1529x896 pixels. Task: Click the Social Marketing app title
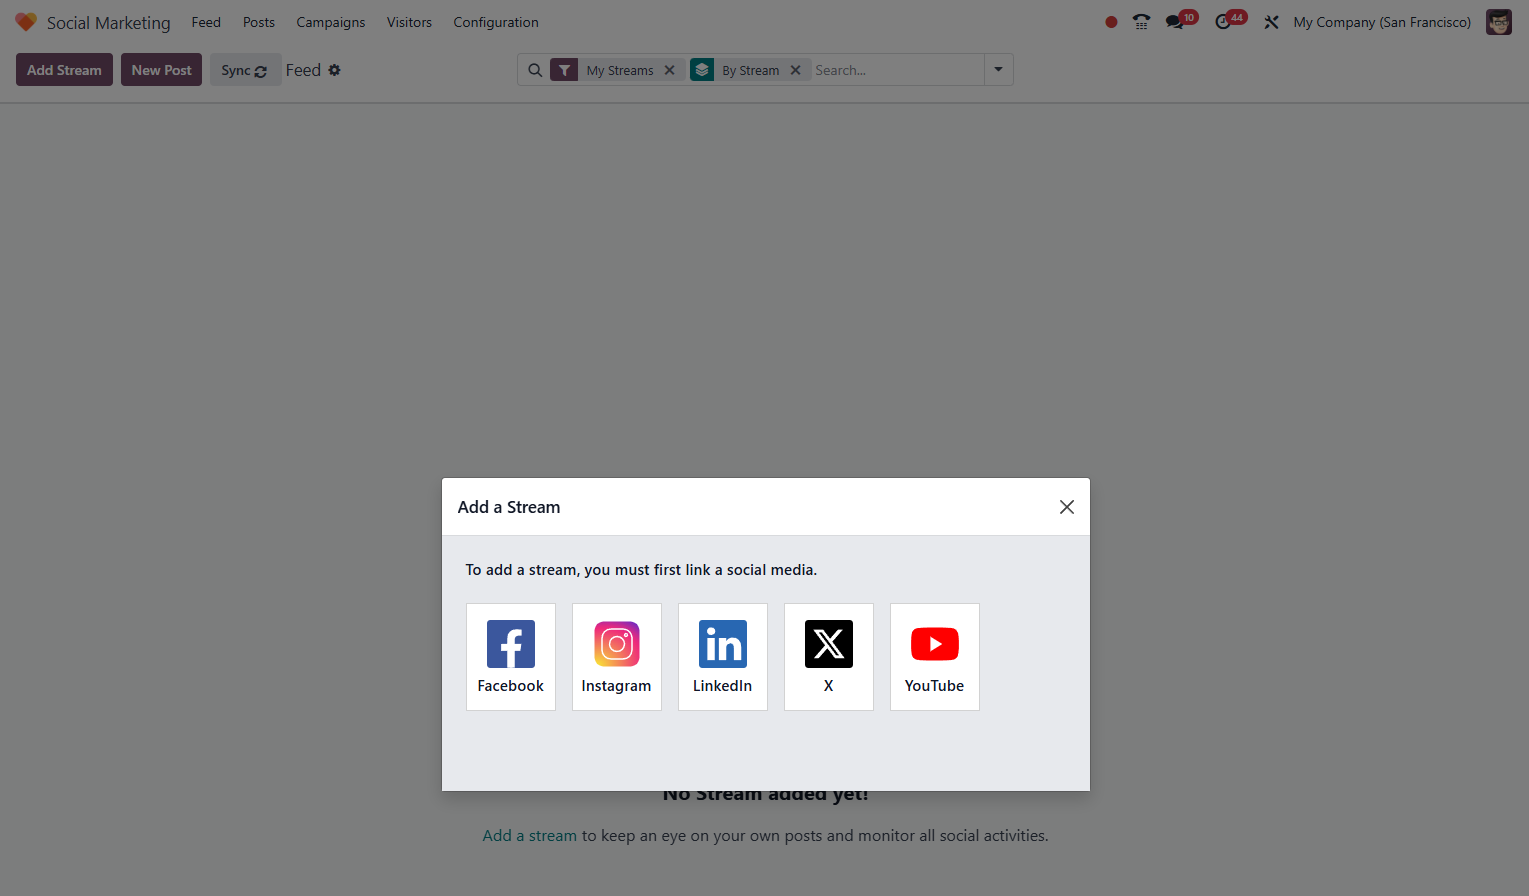pyautogui.click(x=109, y=22)
